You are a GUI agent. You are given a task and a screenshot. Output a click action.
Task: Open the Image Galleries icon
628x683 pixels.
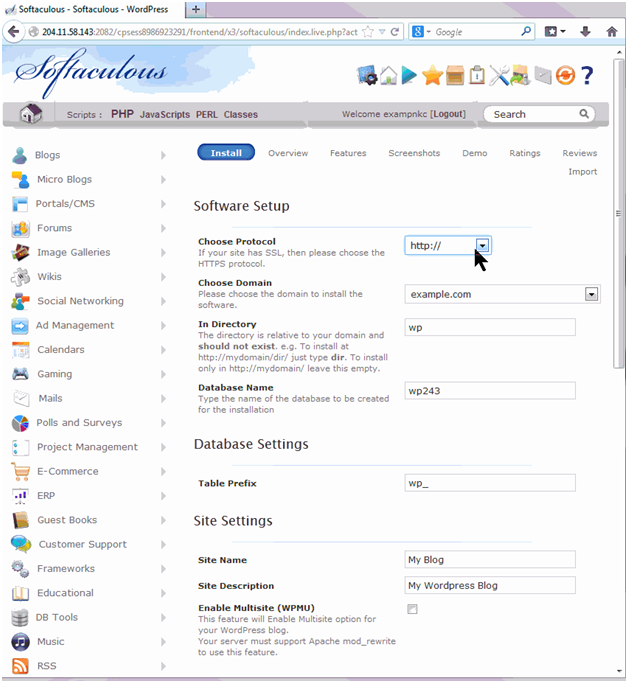click(x=20, y=253)
